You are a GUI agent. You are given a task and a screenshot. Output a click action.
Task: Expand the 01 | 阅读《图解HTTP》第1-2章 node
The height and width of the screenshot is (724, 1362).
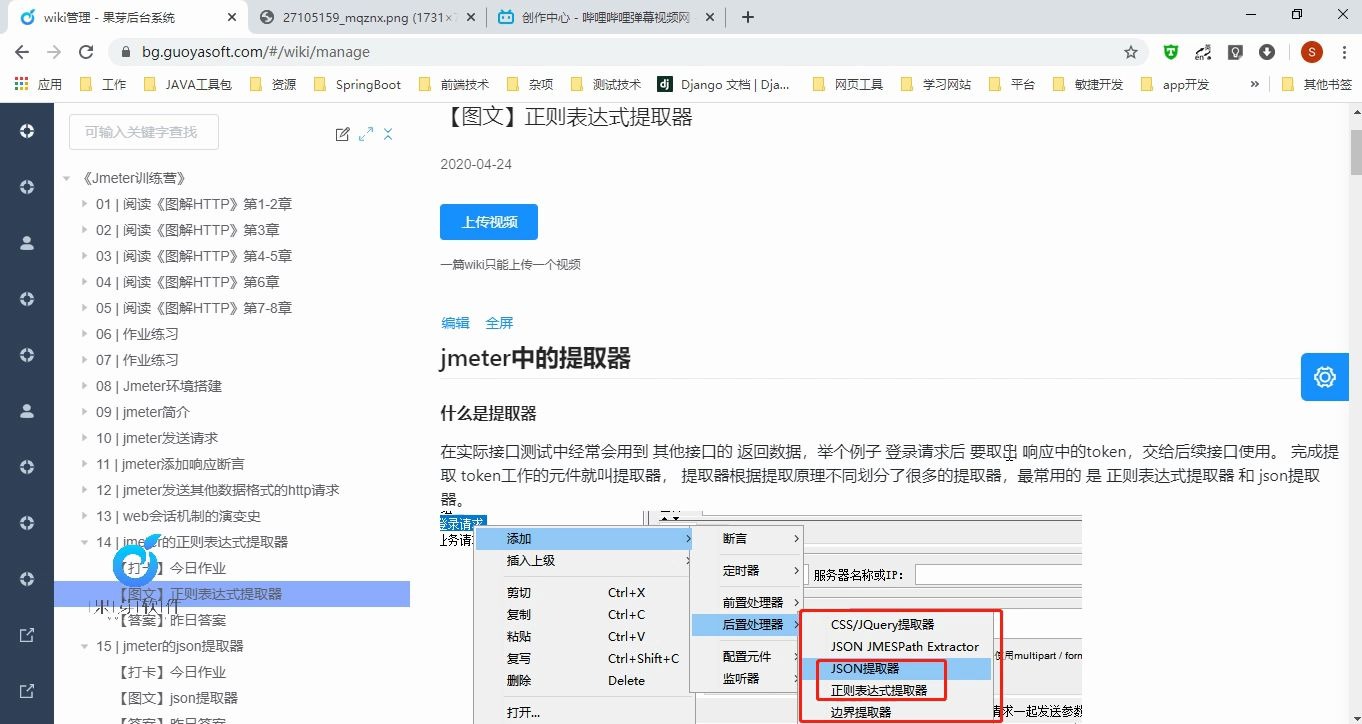click(x=85, y=204)
